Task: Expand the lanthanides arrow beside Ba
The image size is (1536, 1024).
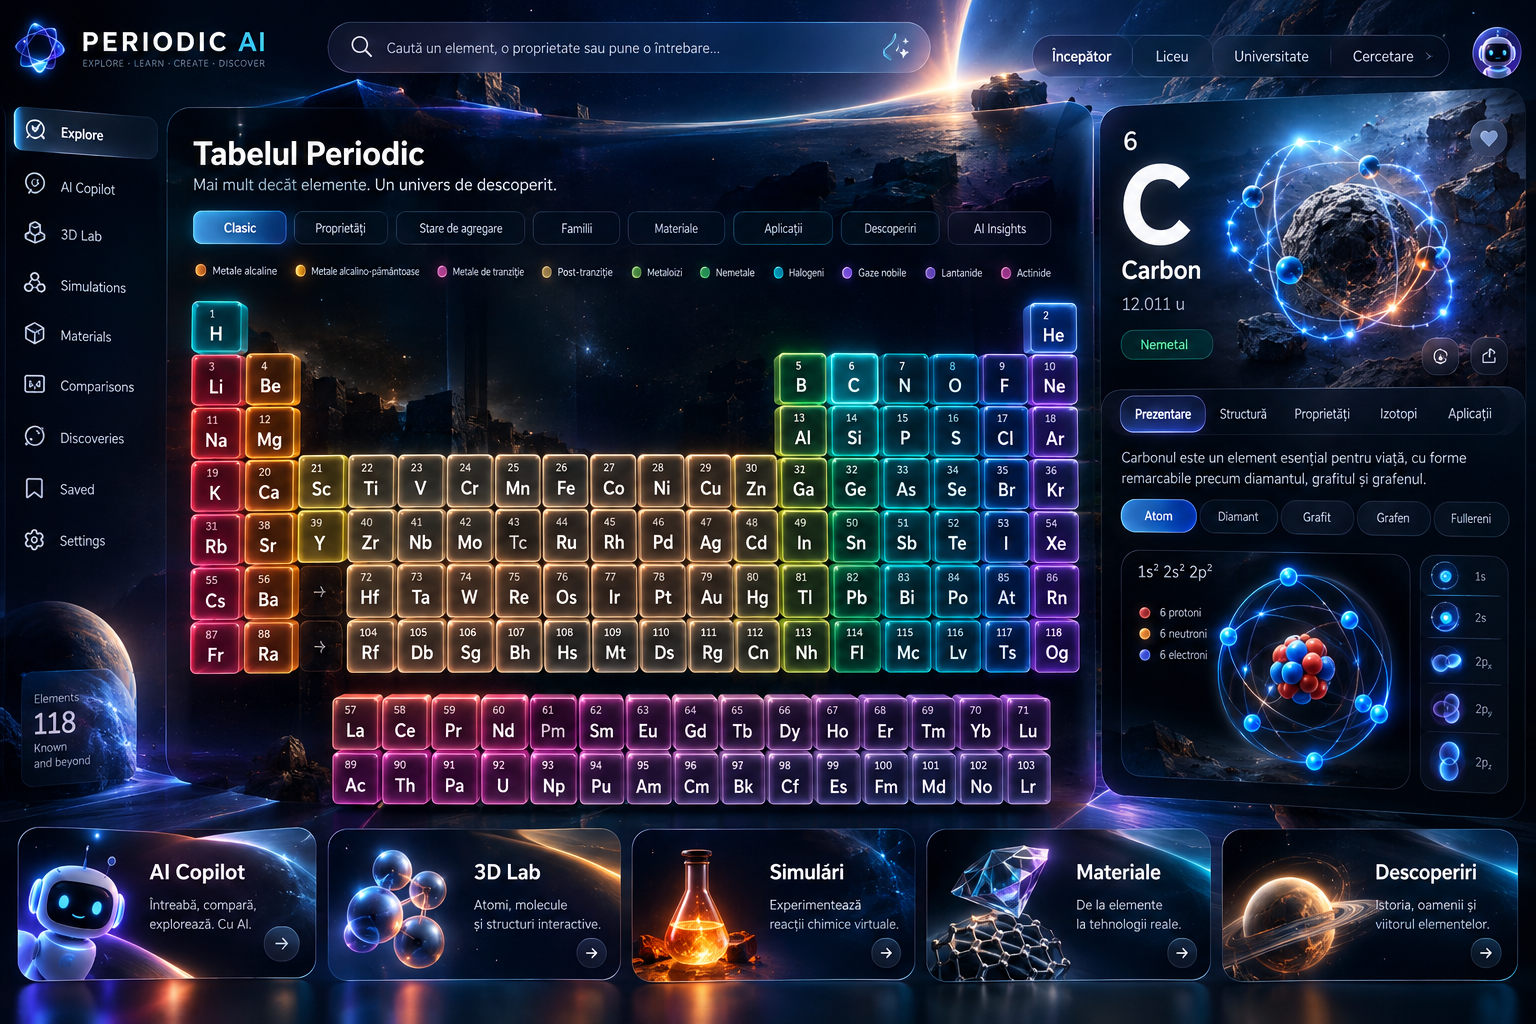Action: point(320,592)
